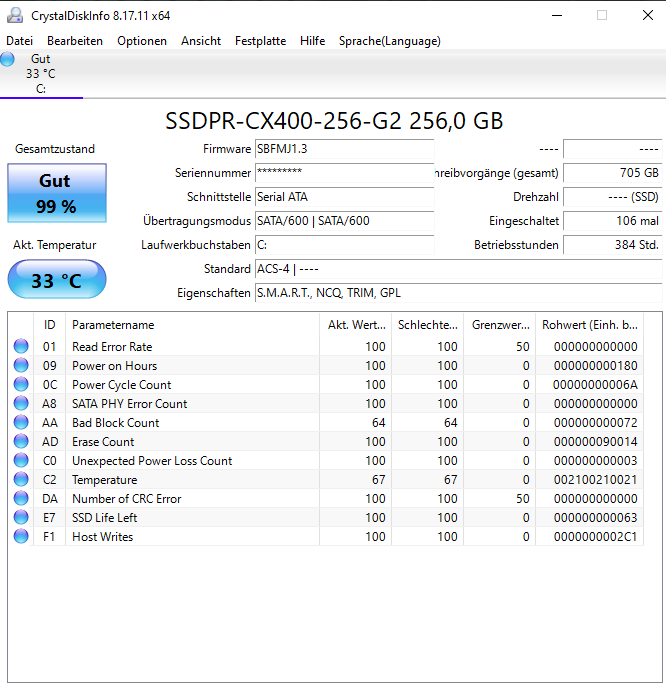Screen dimensions: 666x686
Task: Minimize the CrystalDiskInfo window
Action: [557, 15]
